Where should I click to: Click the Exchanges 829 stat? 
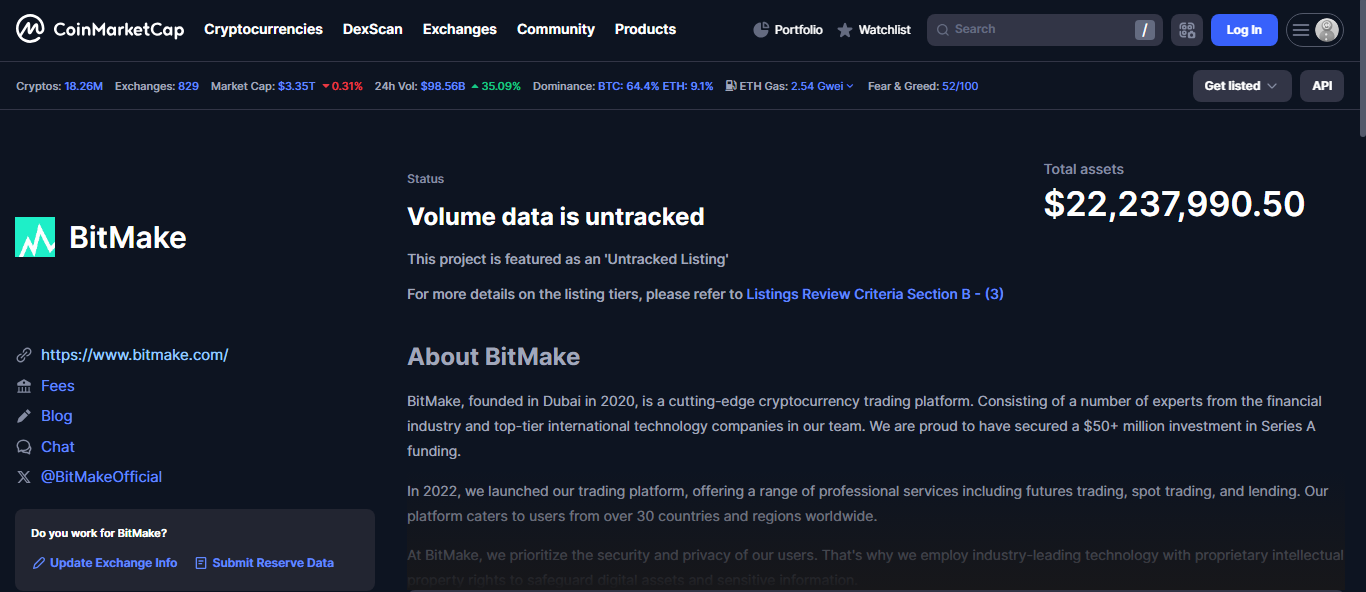pyautogui.click(x=157, y=86)
